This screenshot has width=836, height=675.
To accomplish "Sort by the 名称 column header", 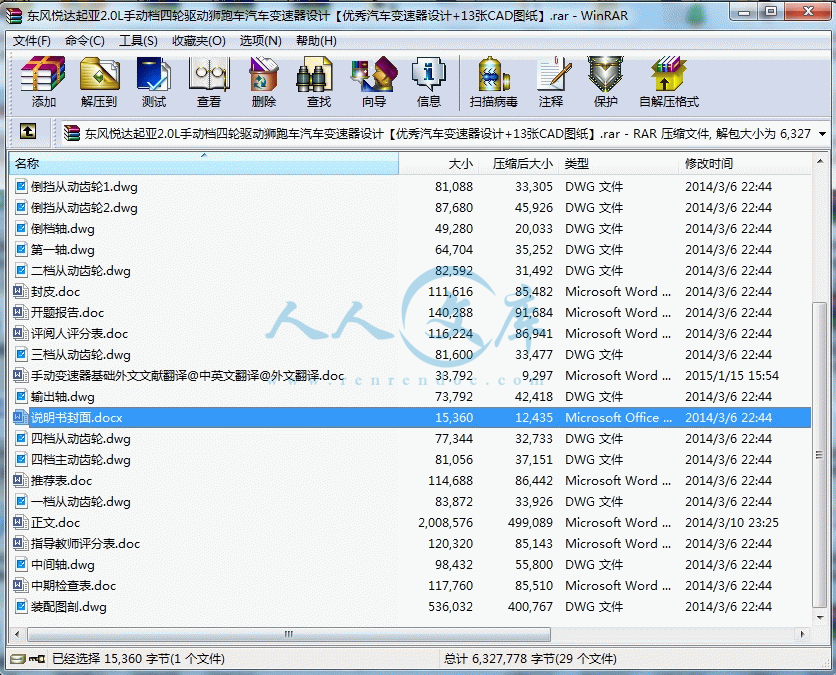I will coord(204,164).
